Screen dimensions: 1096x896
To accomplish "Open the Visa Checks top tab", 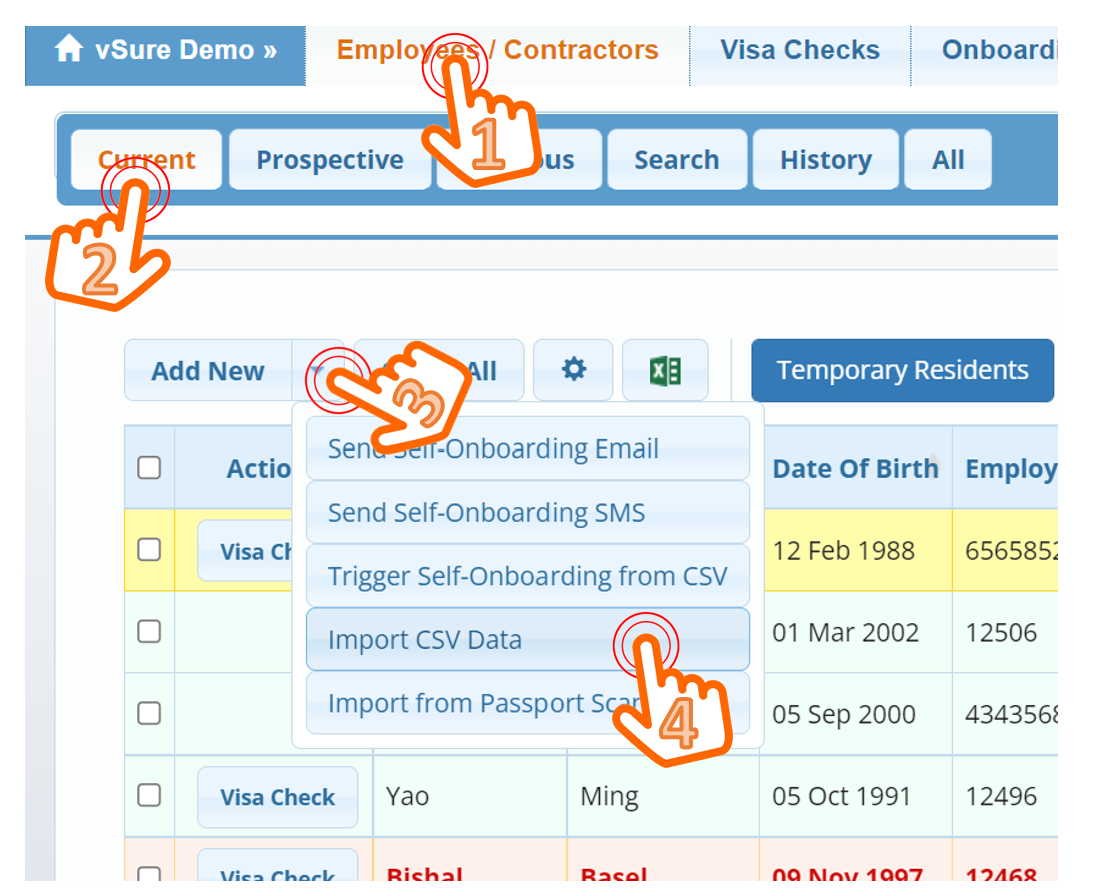I will 799,50.
